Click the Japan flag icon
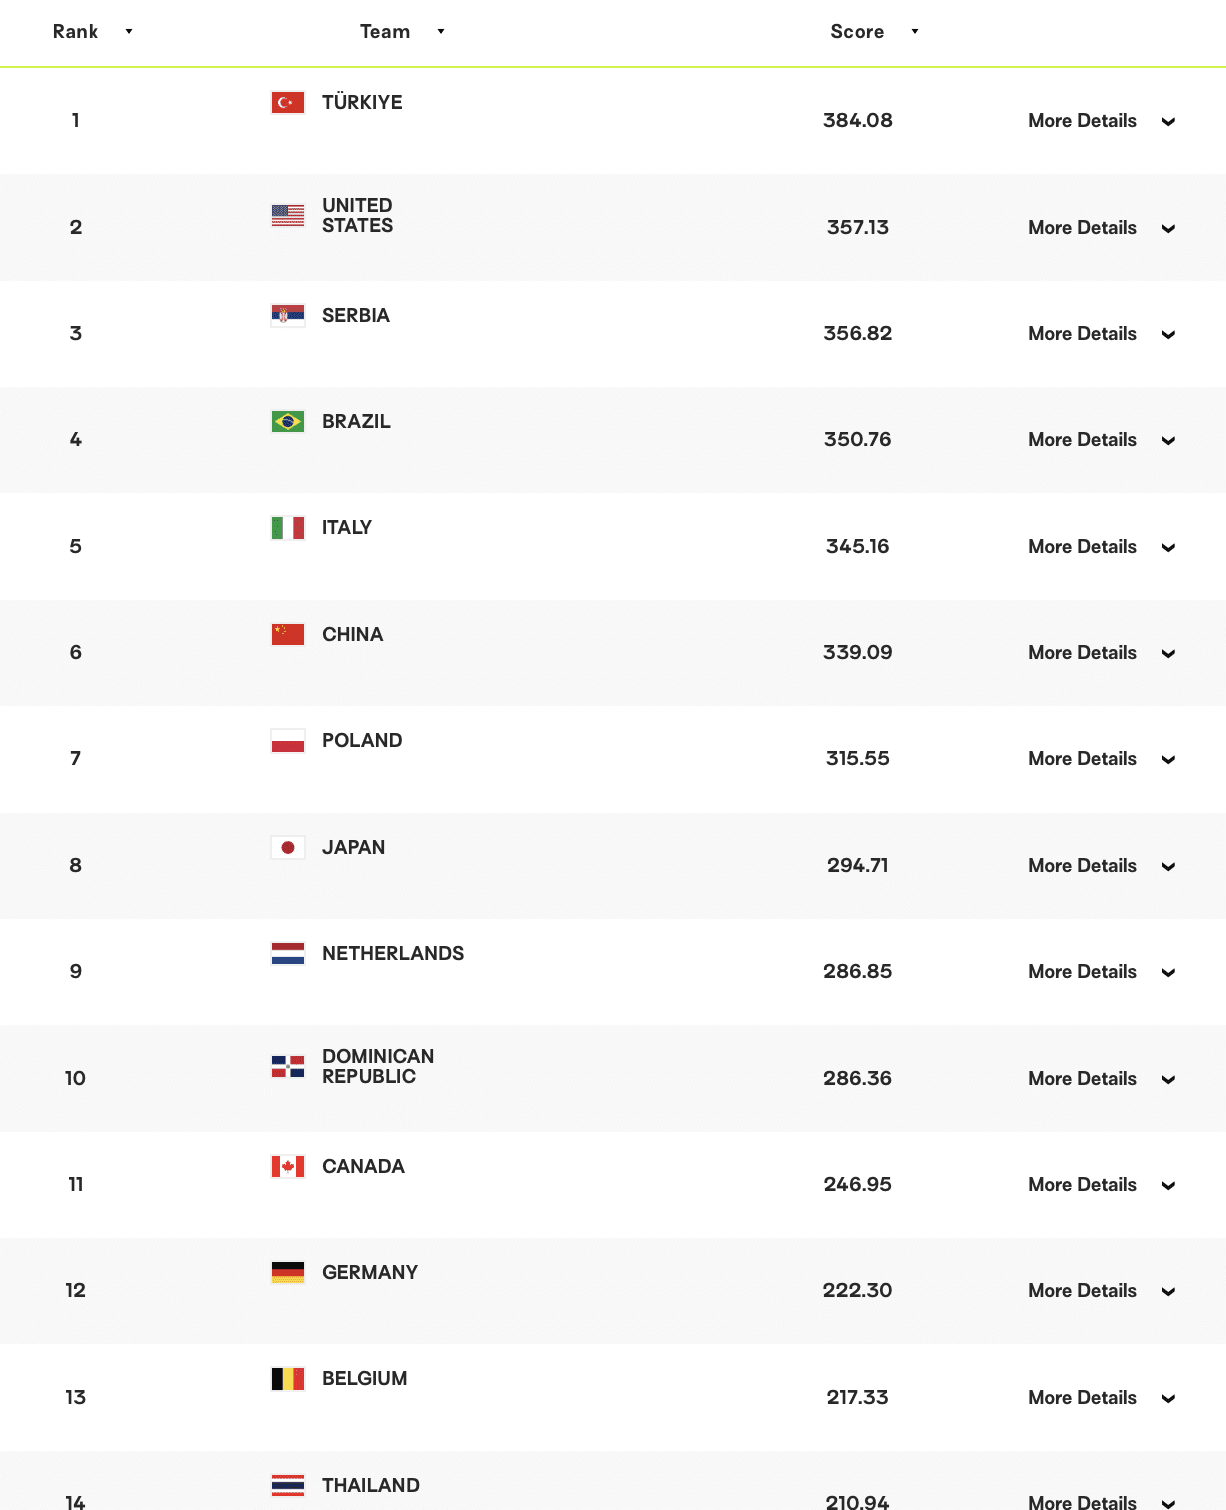This screenshot has width=1226, height=1510. point(288,848)
